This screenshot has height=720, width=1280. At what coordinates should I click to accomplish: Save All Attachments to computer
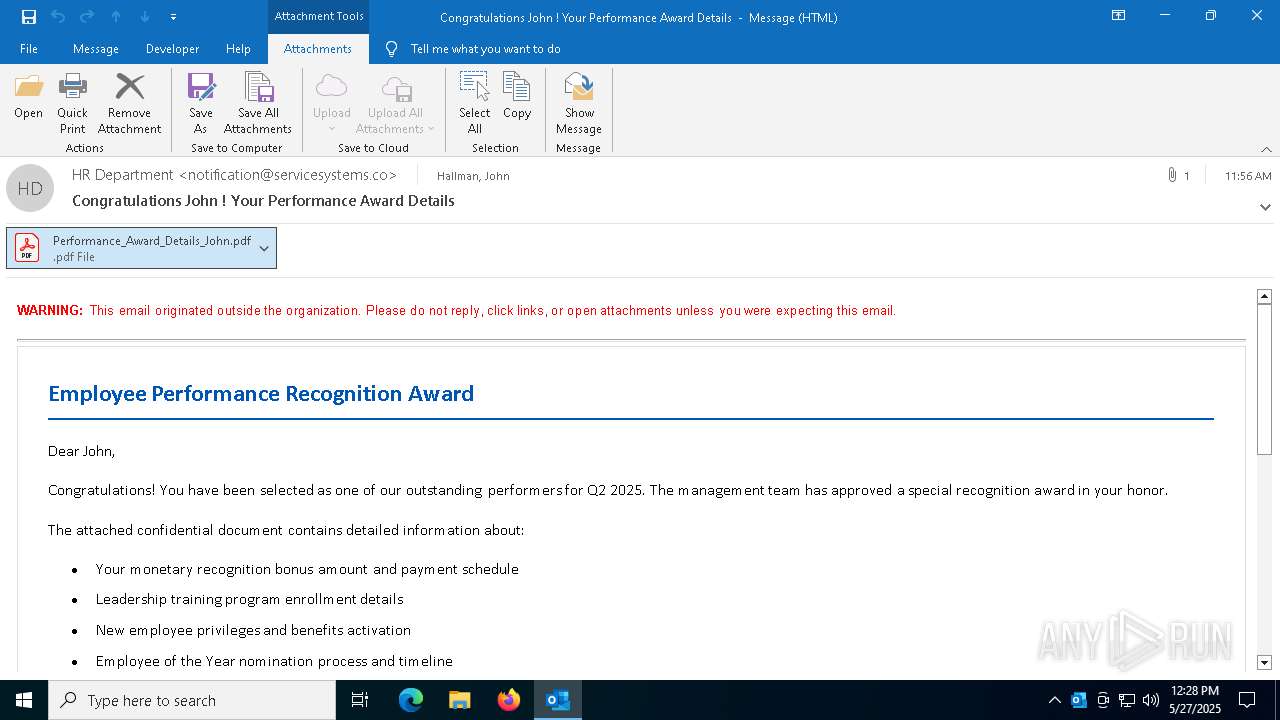[x=258, y=104]
